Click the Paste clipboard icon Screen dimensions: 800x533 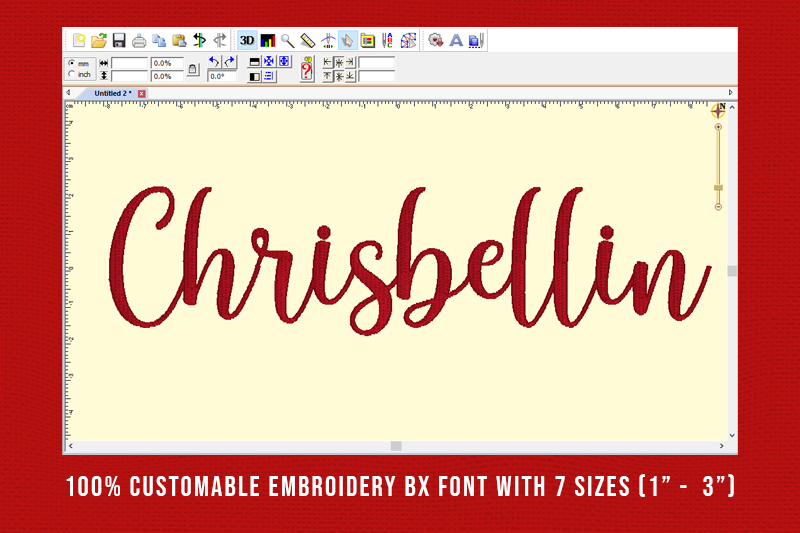[x=179, y=40]
